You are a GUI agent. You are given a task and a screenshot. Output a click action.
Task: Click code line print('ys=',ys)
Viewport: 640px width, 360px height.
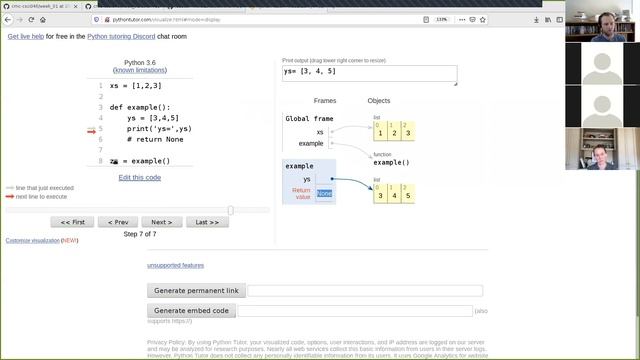(159, 129)
